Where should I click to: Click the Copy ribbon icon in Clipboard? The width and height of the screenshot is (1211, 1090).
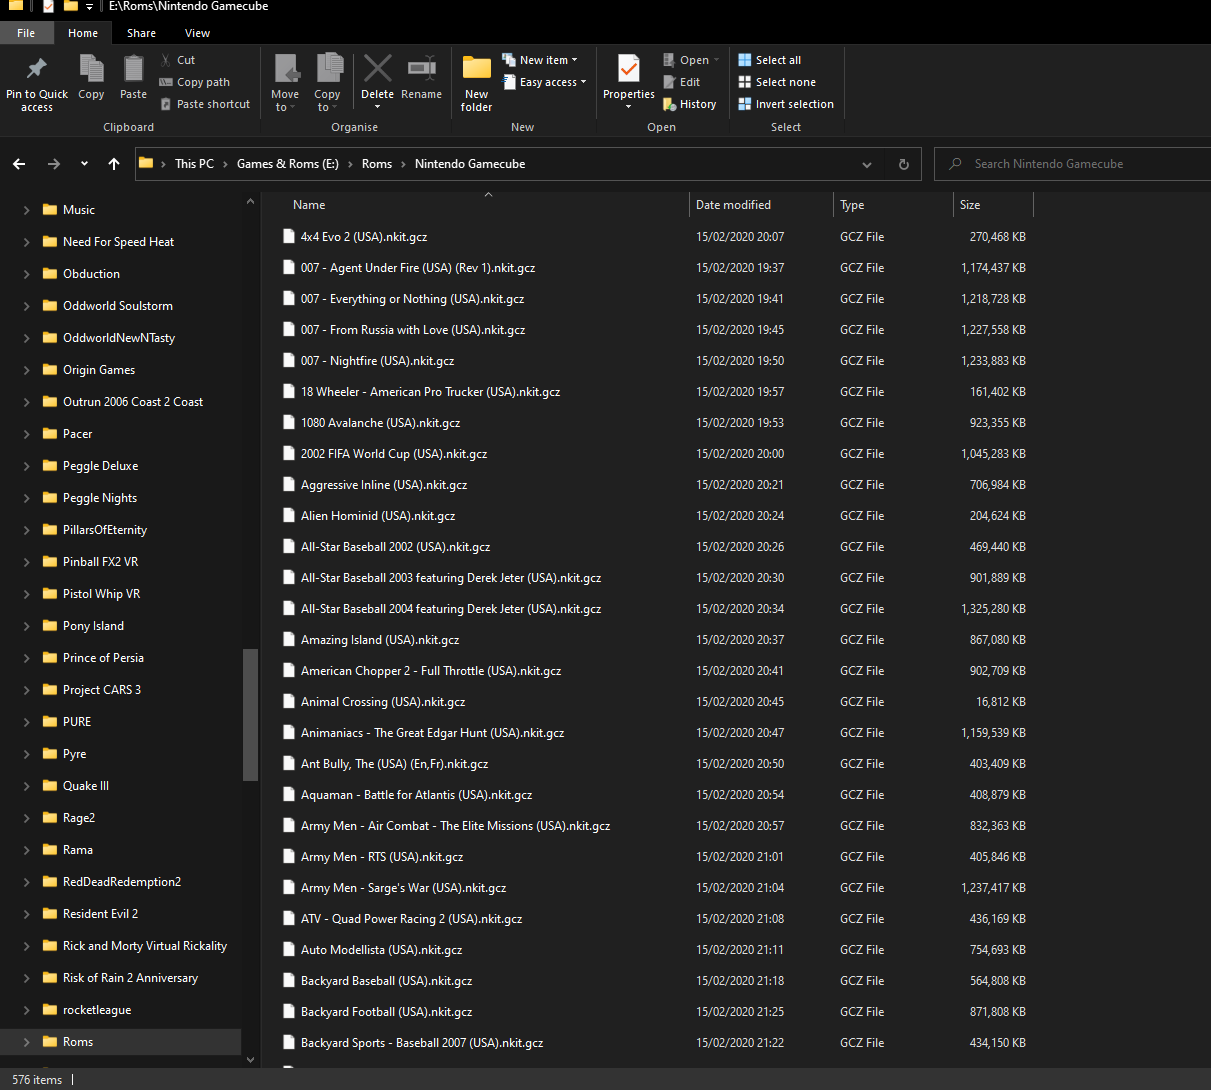[91, 68]
